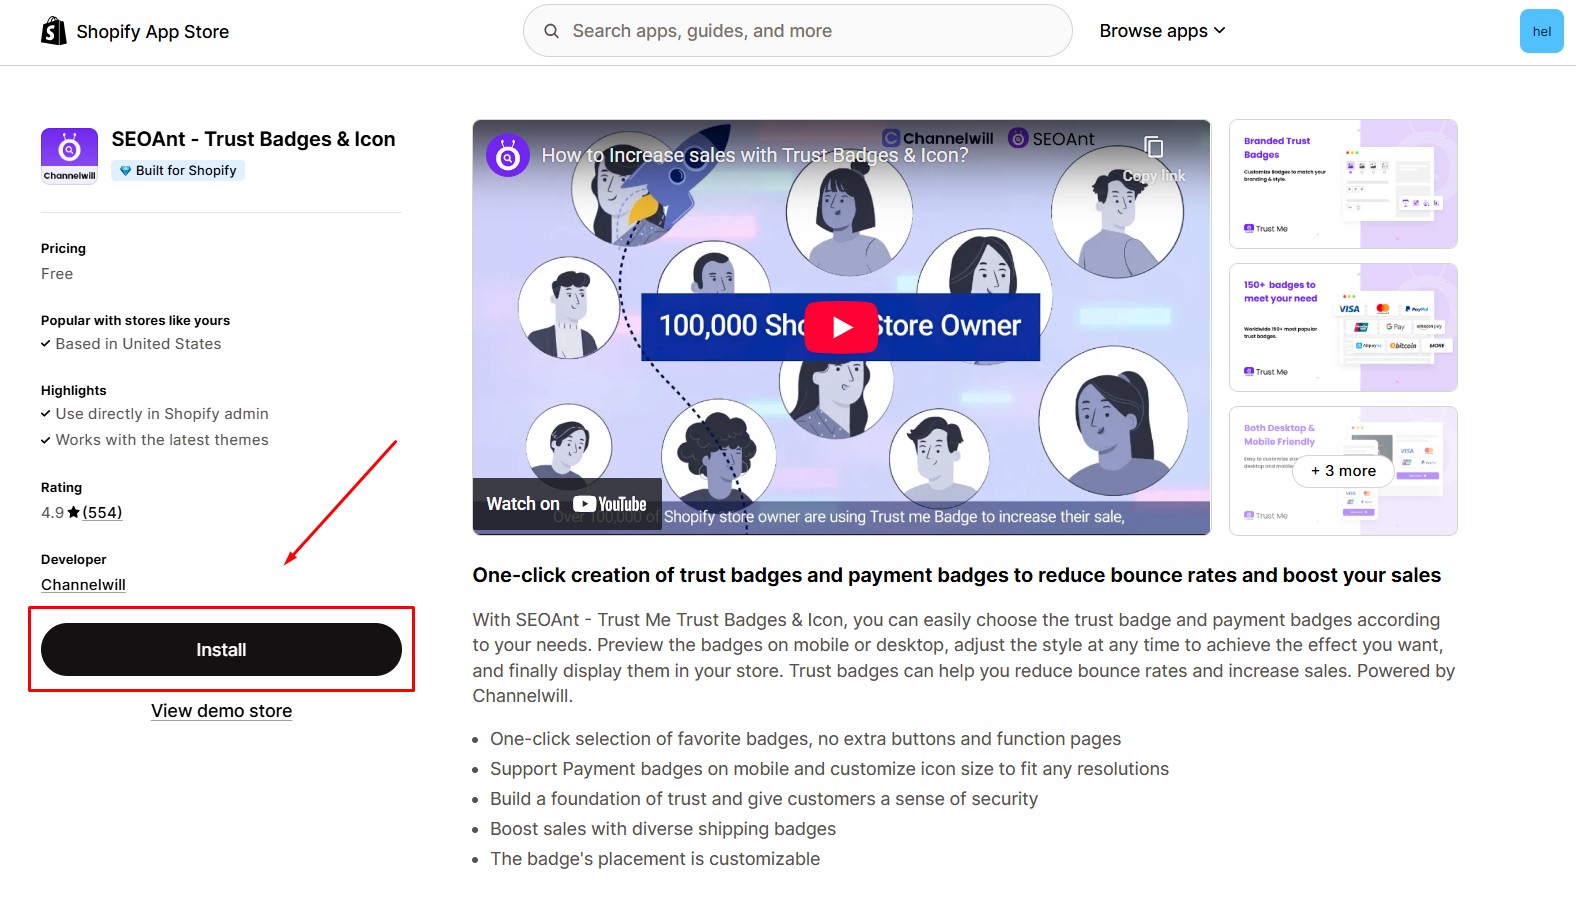Open the 150+ badges to meet your need thumbnail

click(1343, 327)
